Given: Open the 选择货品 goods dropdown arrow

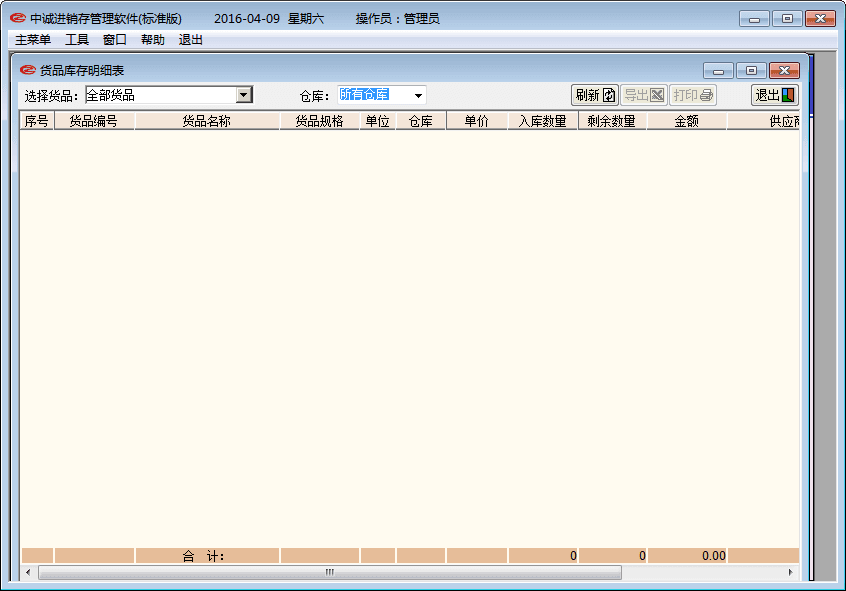Looking at the screenshot, I should (x=243, y=95).
